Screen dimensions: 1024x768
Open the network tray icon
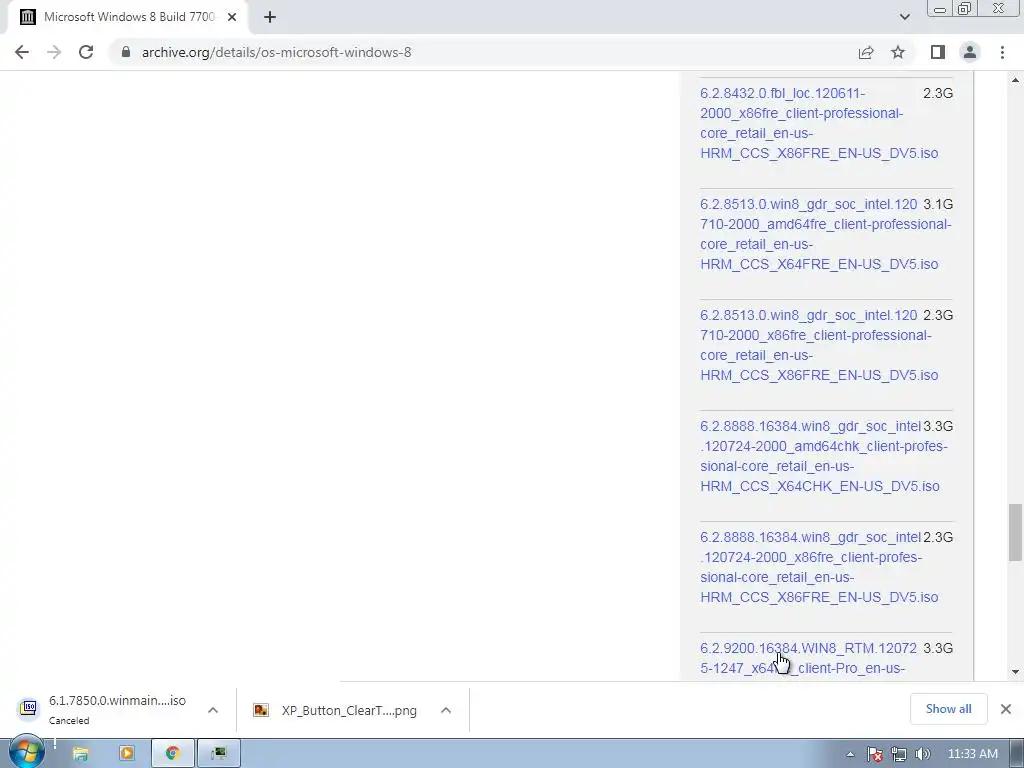pos(899,754)
